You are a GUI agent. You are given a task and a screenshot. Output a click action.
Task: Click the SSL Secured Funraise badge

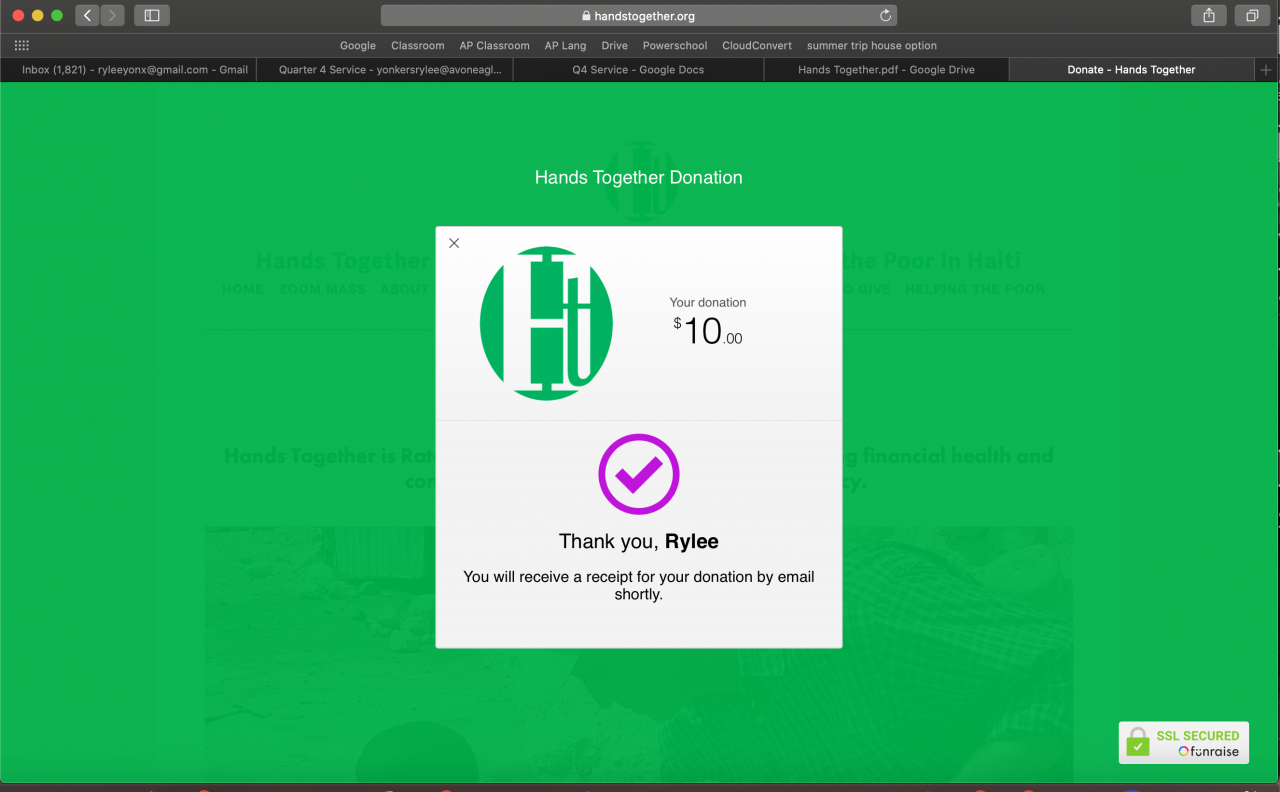tap(1184, 743)
